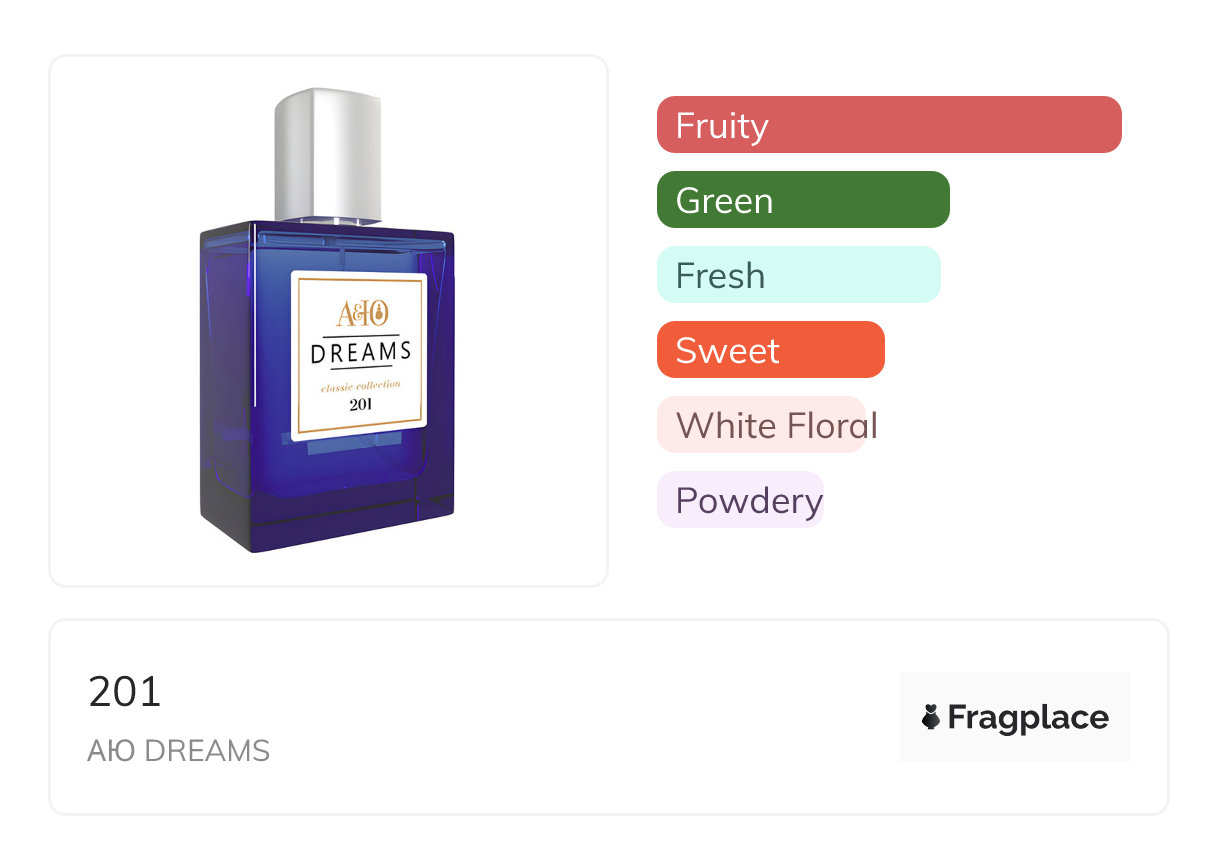Open the АЮ DREAMS brand link
Viewport: 1218px width, 864px height.
point(179,751)
